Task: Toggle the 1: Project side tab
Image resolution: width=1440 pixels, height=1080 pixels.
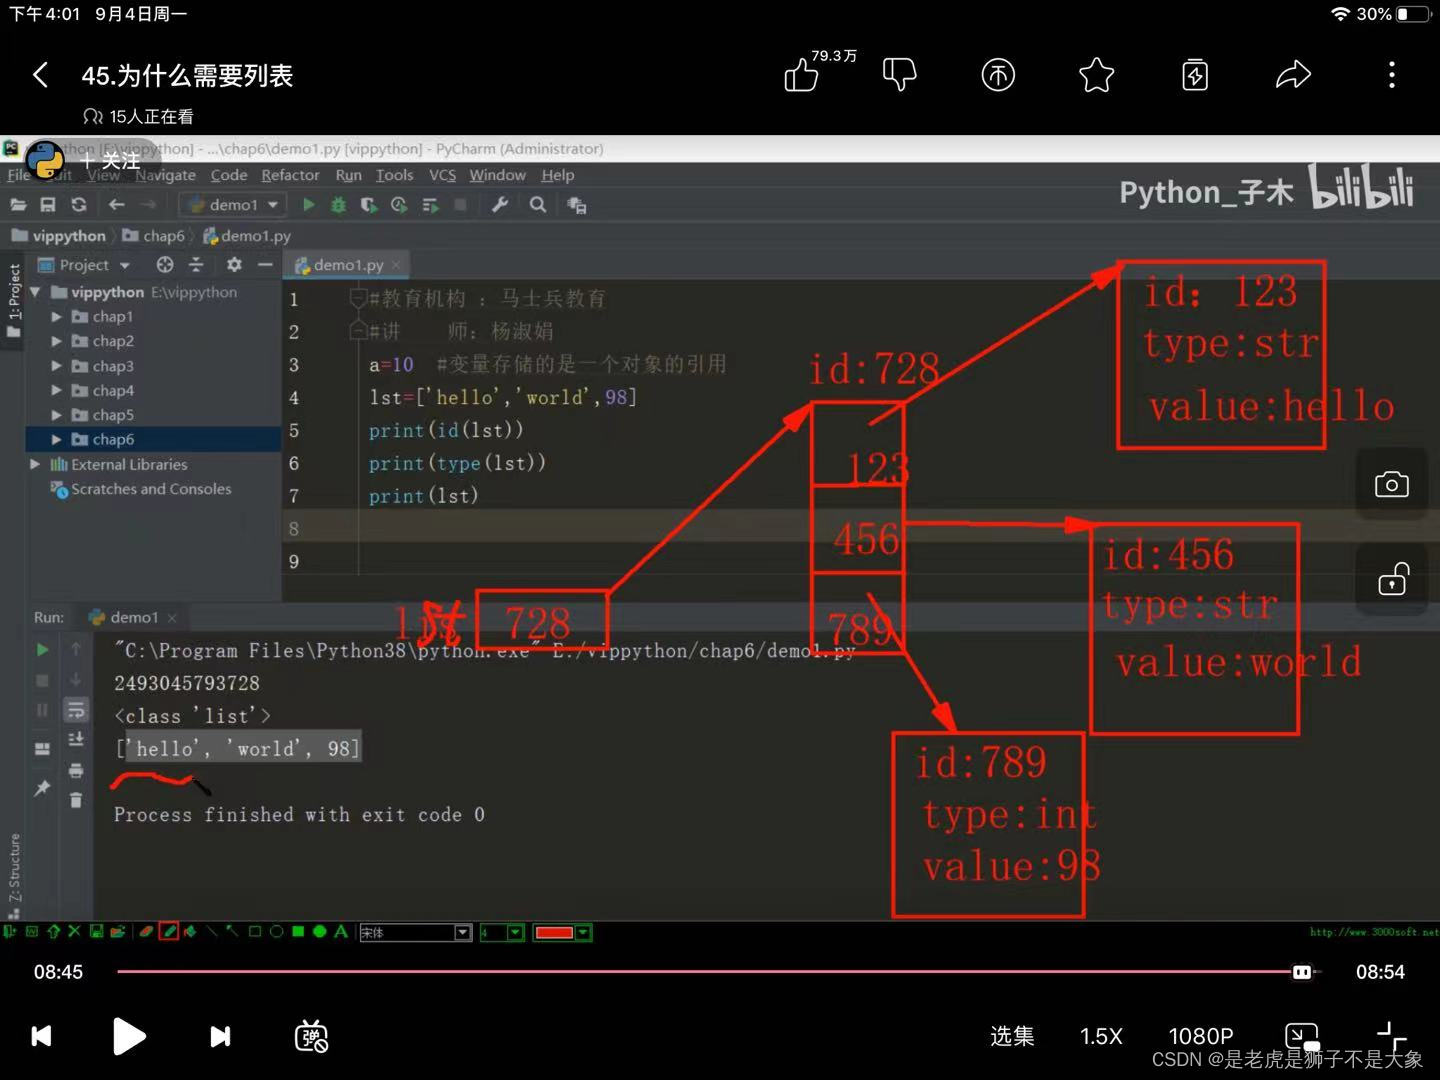Action: (x=13, y=300)
